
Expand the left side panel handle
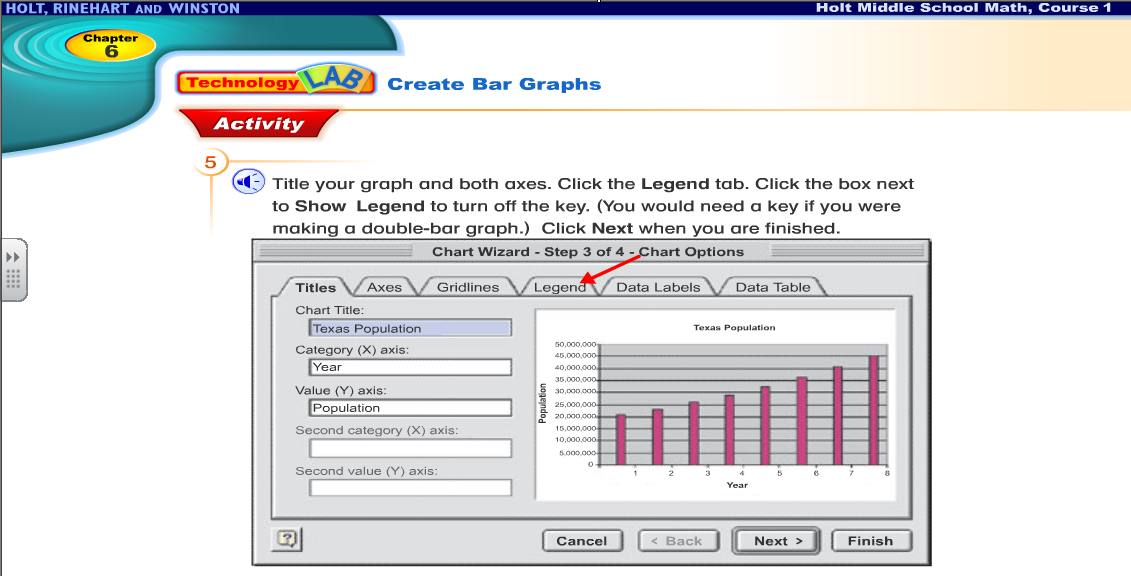point(14,270)
